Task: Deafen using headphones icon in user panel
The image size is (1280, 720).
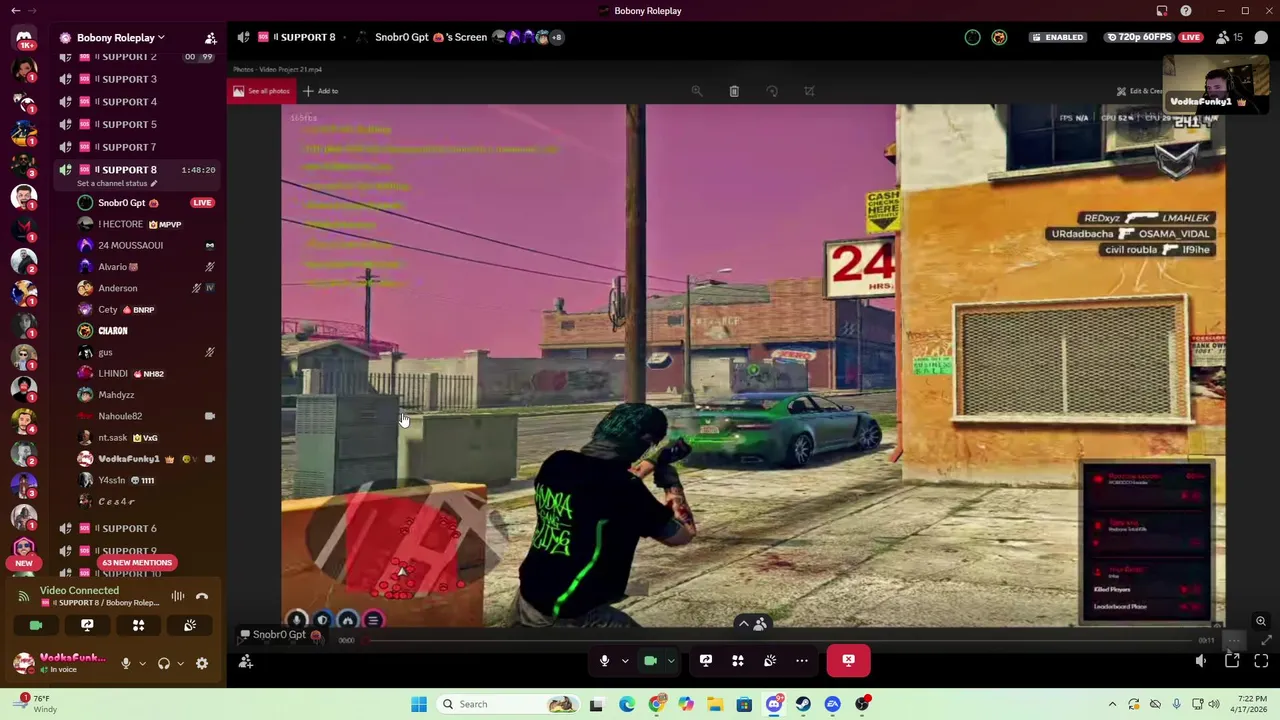Action: pyautogui.click(x=164, y=663)
